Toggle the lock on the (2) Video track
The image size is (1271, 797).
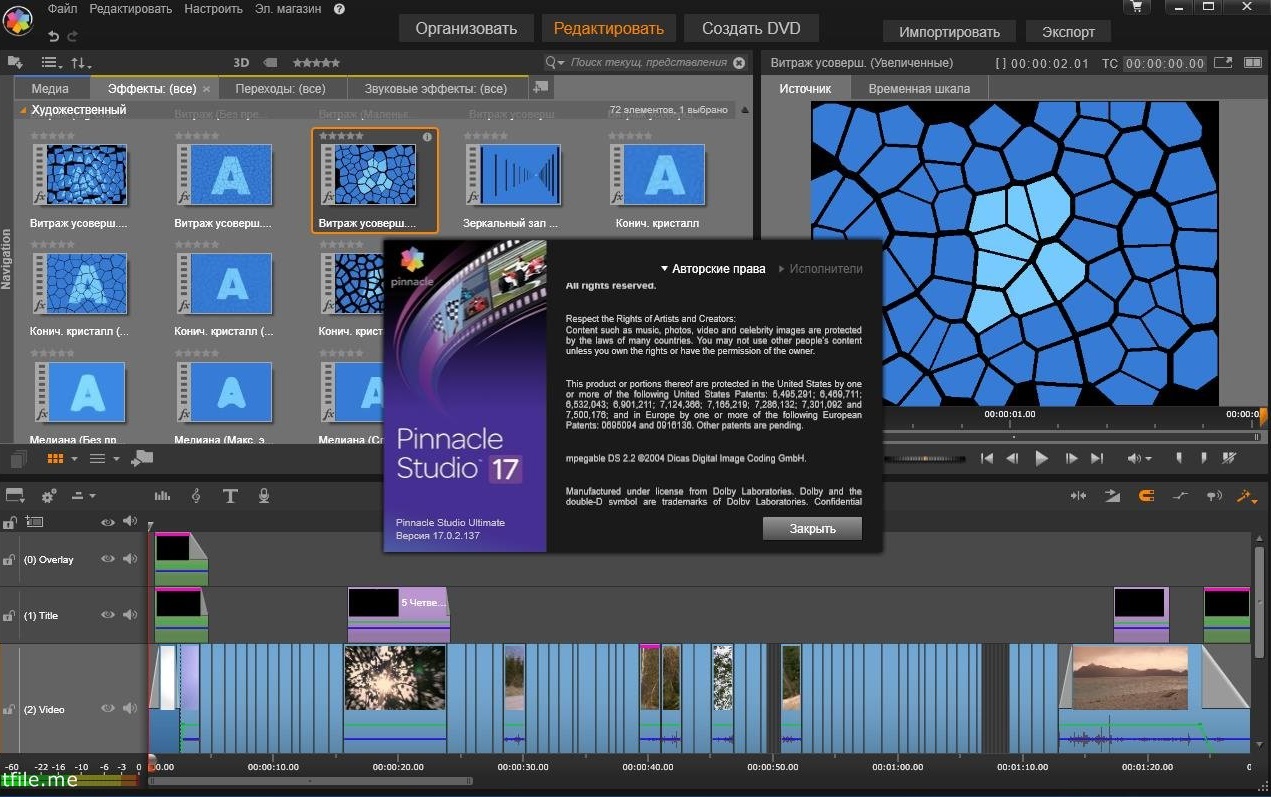[x=9, y=710]
